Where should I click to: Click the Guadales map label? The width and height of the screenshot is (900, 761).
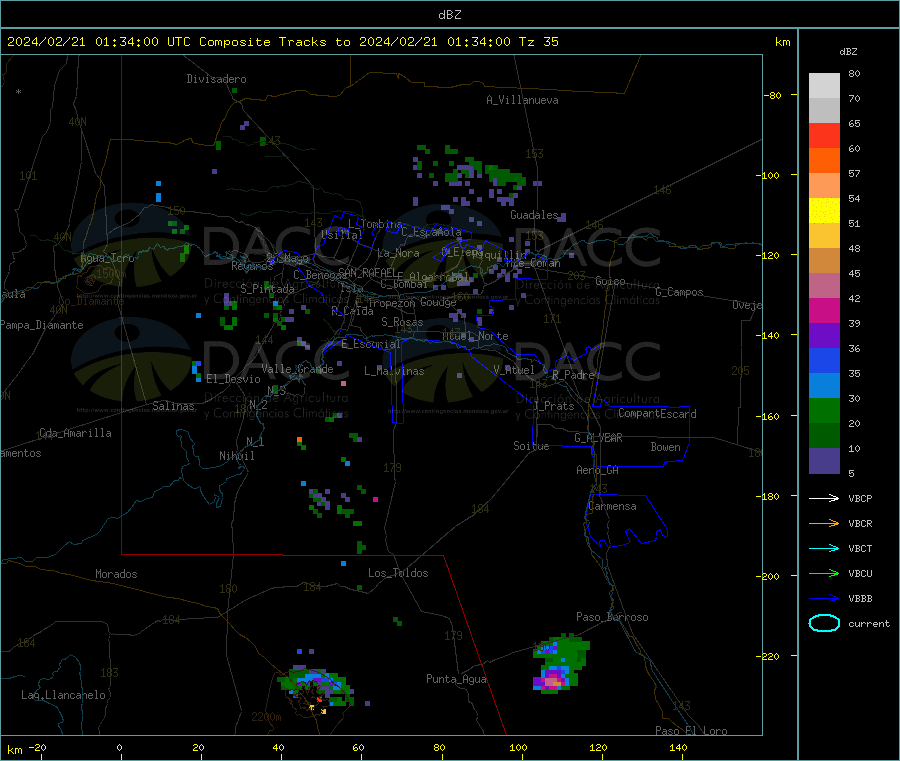pyautogui.click(x=534, y=215)
